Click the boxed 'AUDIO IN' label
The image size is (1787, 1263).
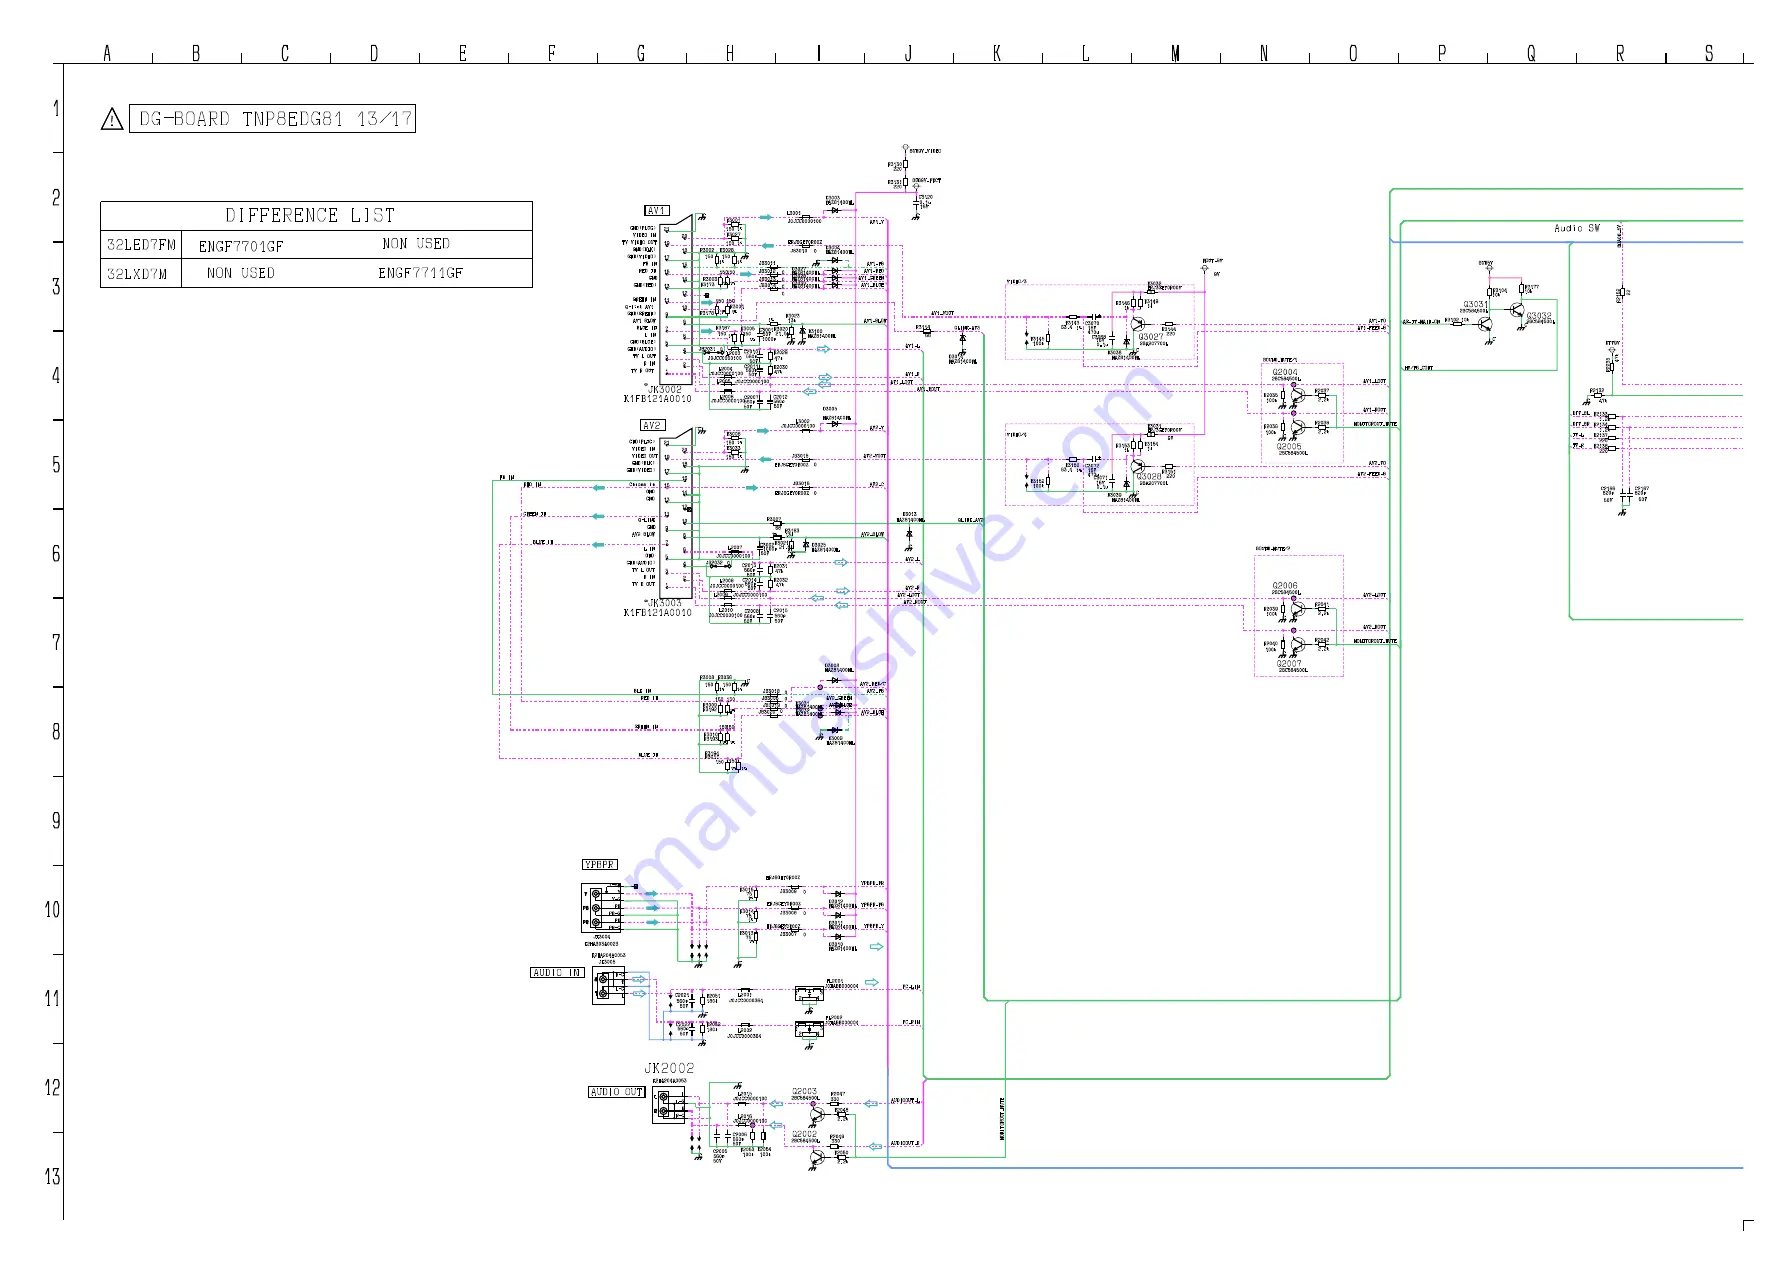pos(557,972)
